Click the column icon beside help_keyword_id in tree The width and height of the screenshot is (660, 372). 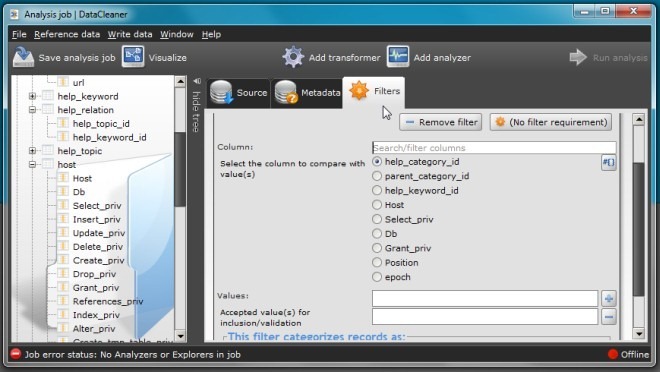click(x=63, y=136)
